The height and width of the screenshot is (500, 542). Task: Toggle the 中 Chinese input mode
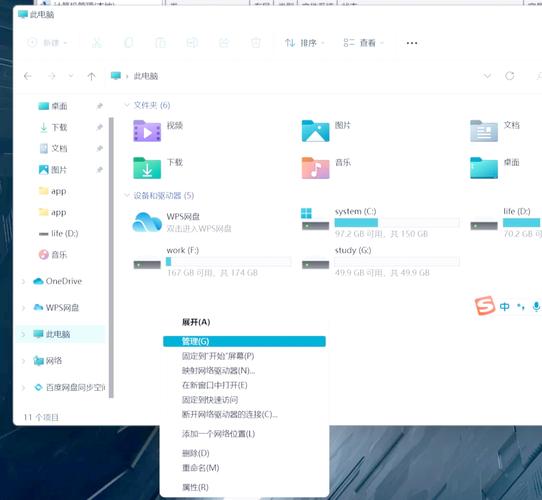click(505, 306)
